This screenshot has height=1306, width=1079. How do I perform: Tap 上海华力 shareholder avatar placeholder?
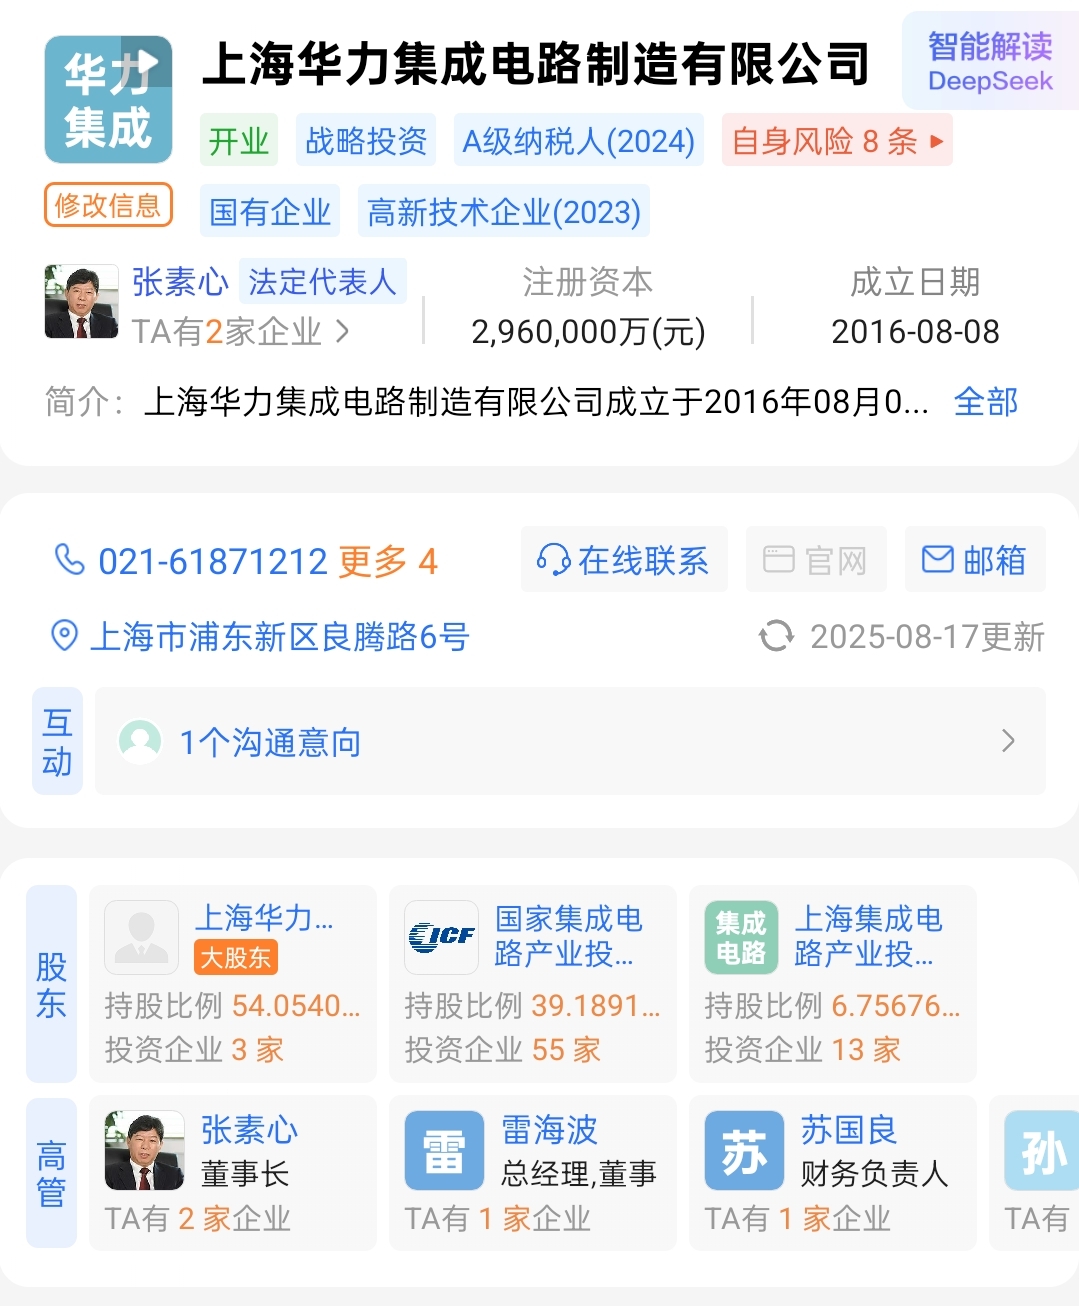click(x=141, y=937)
